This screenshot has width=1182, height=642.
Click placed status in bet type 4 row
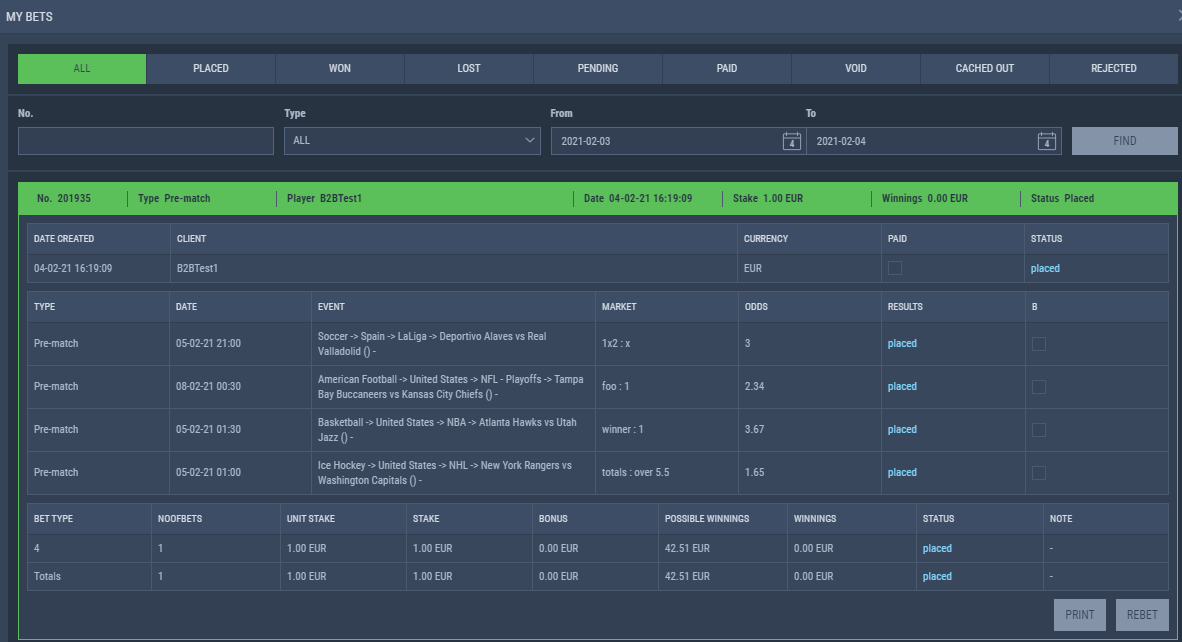pos(937,549)
